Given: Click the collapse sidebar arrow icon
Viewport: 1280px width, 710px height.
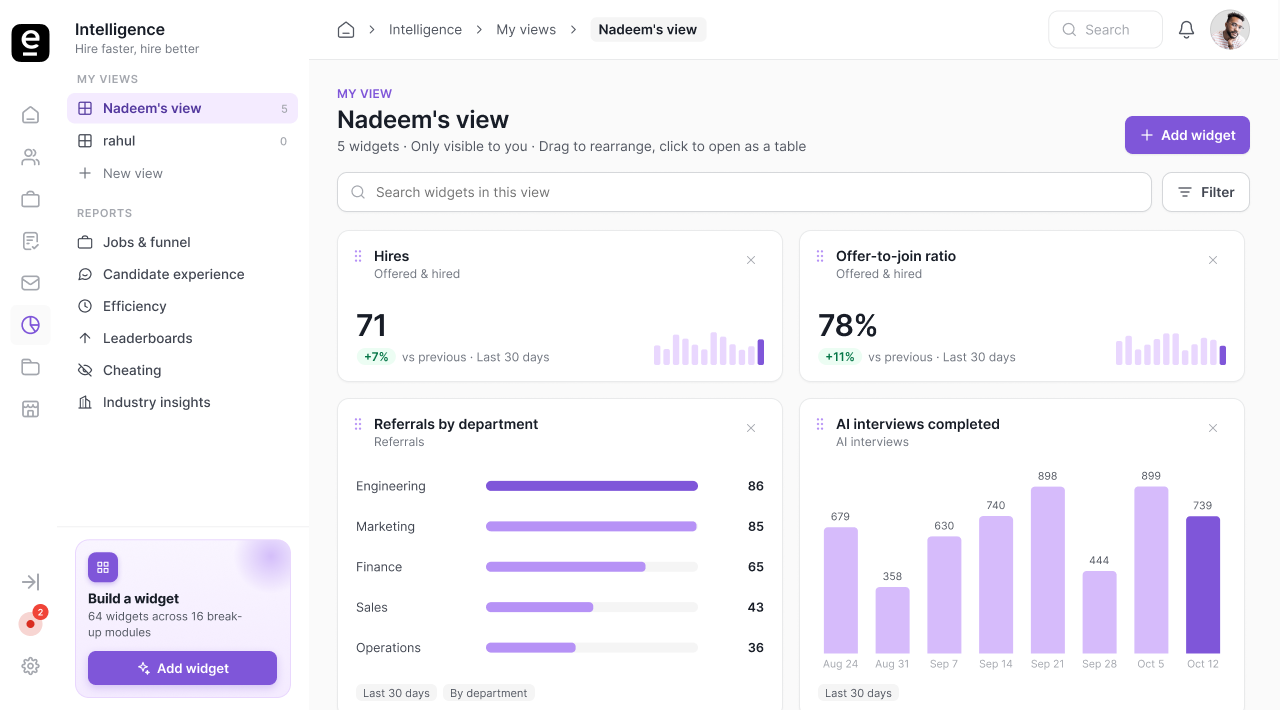Looking at the screenshot, I should click(x=30, y=582).
